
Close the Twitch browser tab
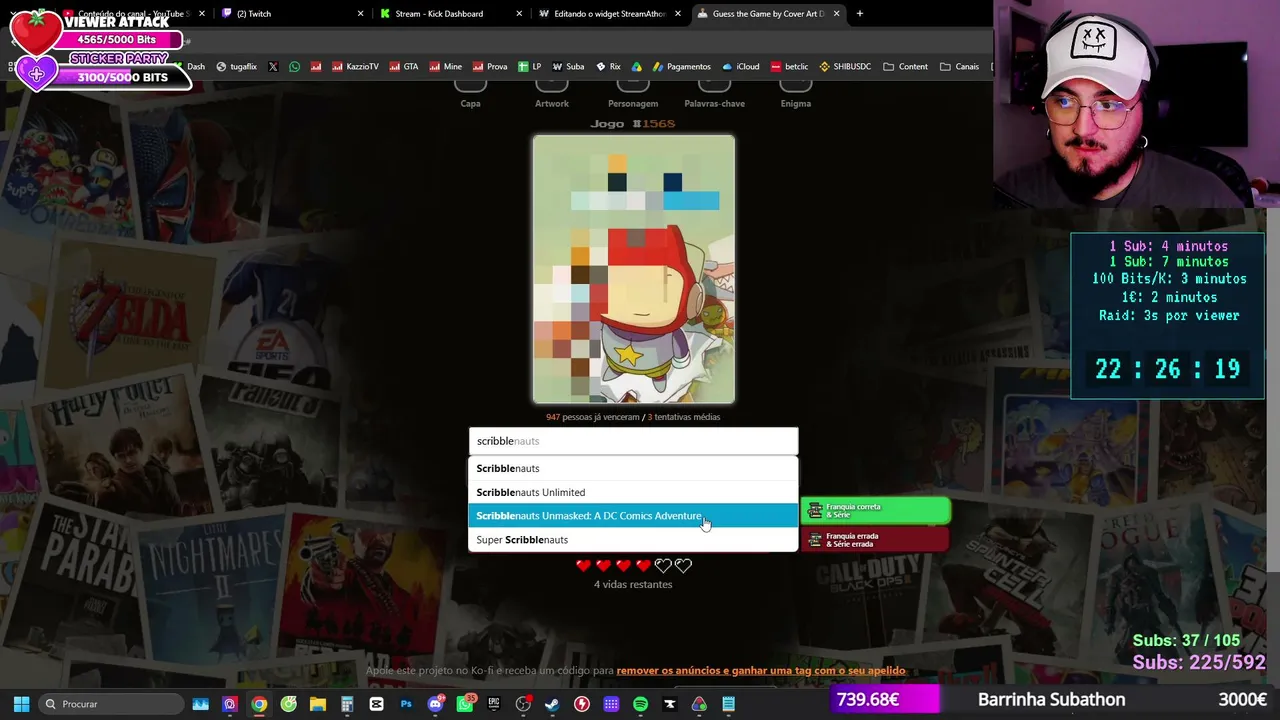360,13
